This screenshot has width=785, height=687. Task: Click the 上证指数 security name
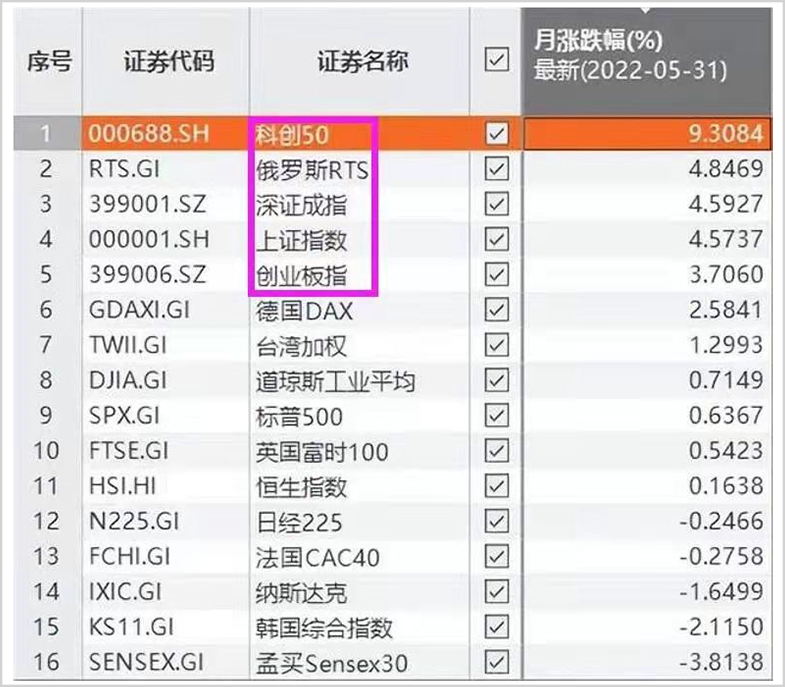(x=301, y=240)
